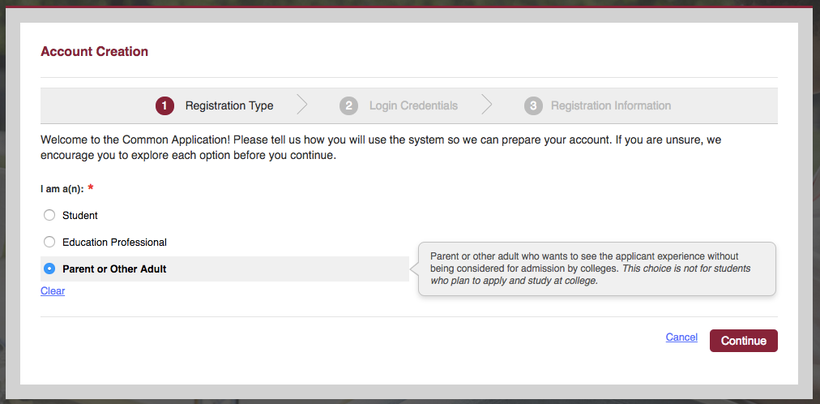Click the step 3 number circle
Screen dimensions: 820x404
(533, 106)
